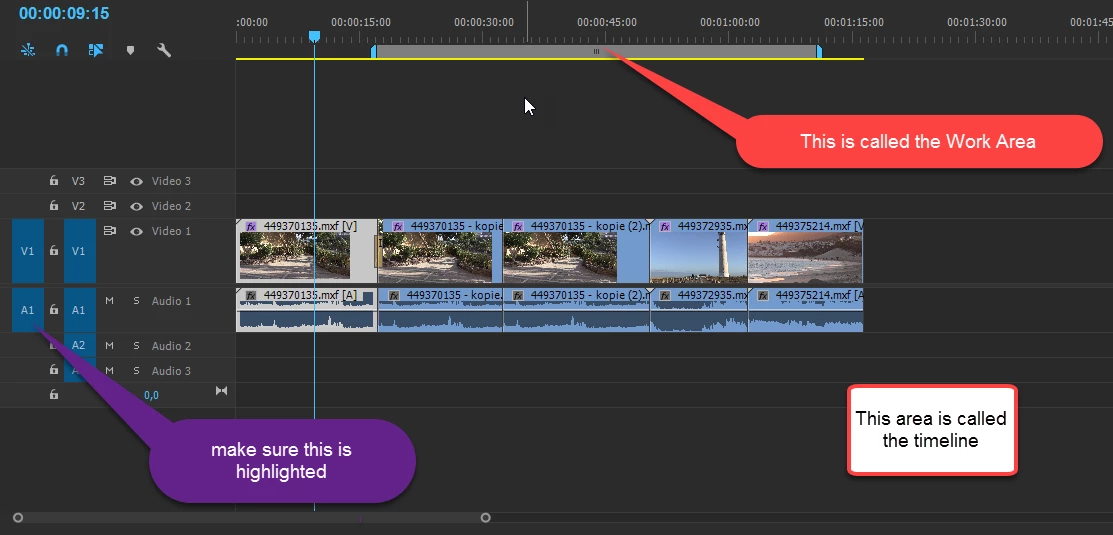Viewport: 1113px width, 535px height.
Task: Select the 449370135 - kopie (2) video clip
Action: 576,251
